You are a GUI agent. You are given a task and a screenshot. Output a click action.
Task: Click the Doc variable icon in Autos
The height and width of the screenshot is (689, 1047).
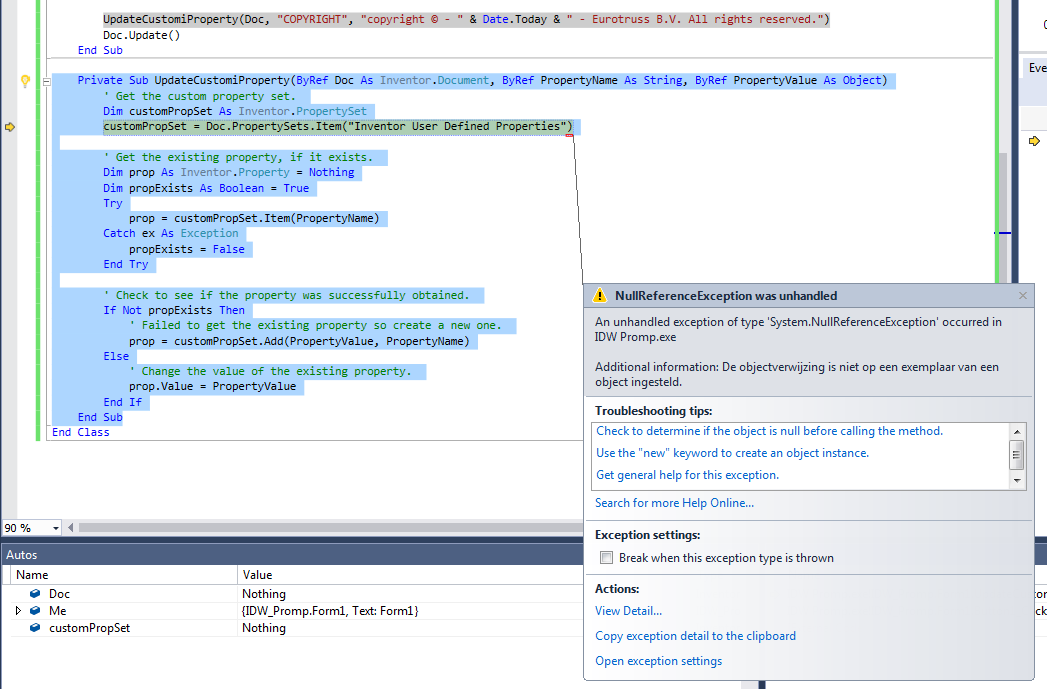[37, 593]
